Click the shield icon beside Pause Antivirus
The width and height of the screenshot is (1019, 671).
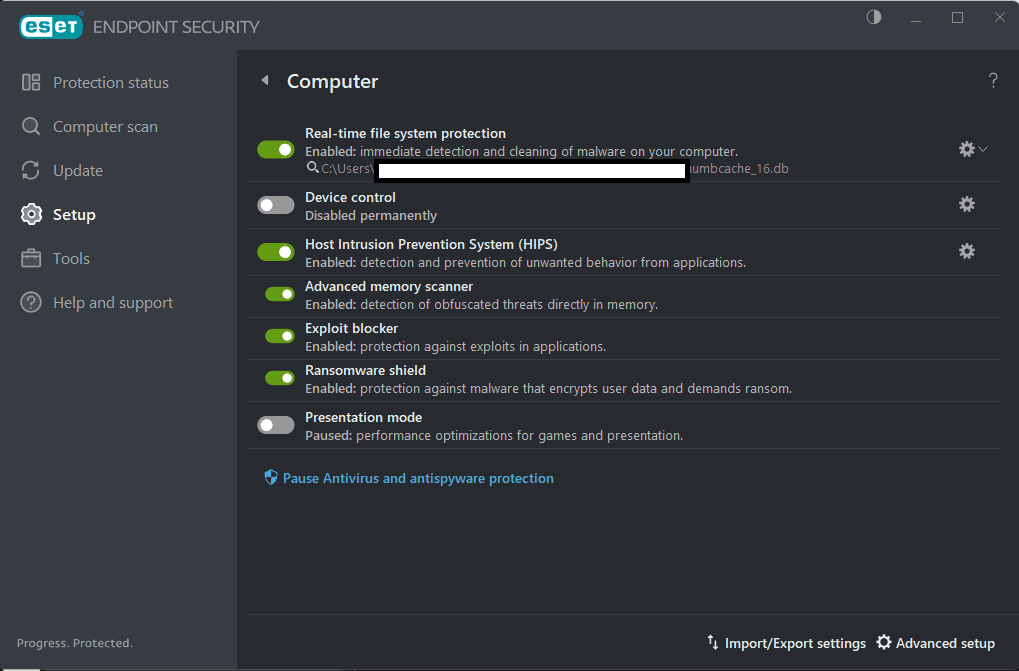(271, 478)
